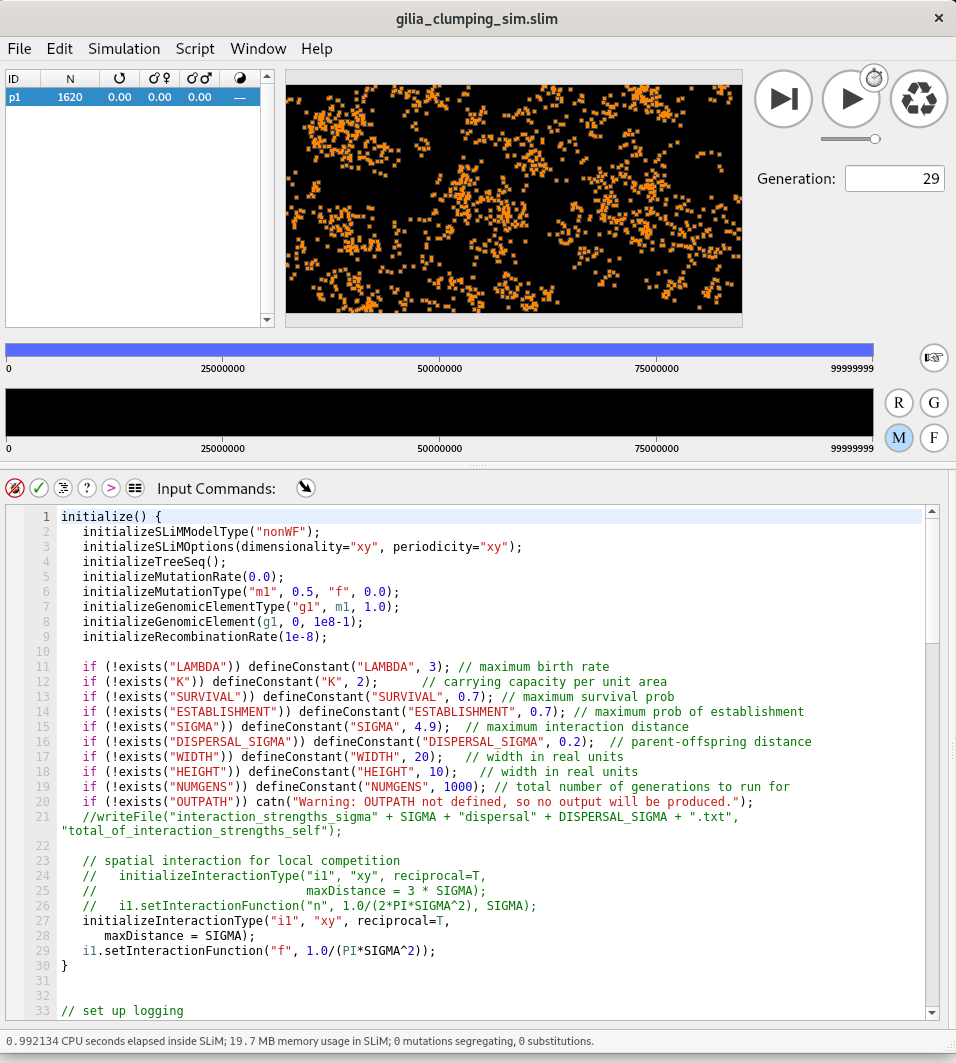Click the execute arrow beside Input Commands
Viewport: 956px width, 1063px height.
[306, 488]
